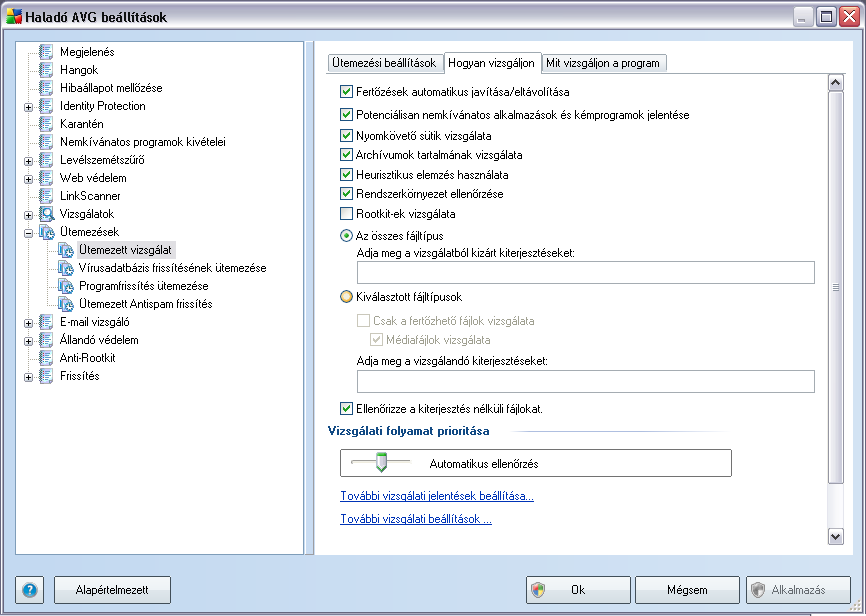Uncheck Archívumok tartalmának vizsgálata
866x616 pixels.
coord(346,155)
